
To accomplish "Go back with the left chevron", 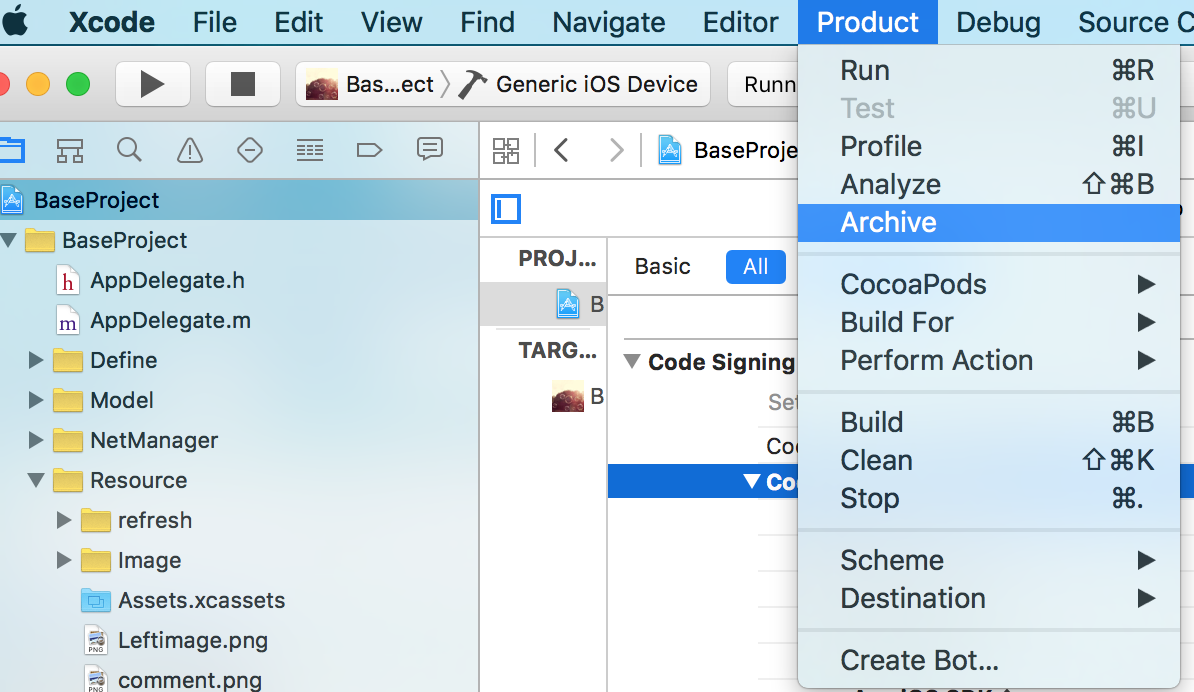I will [561, 150].
